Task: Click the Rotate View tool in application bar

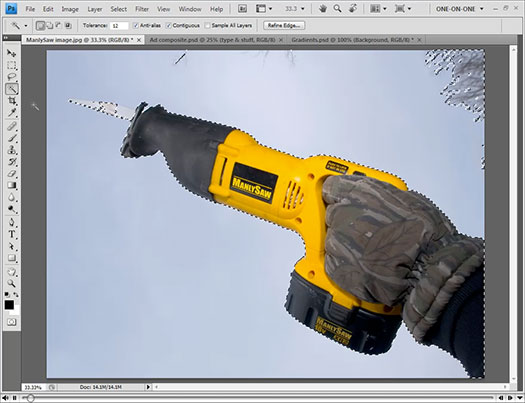Action: coord(352,9)
